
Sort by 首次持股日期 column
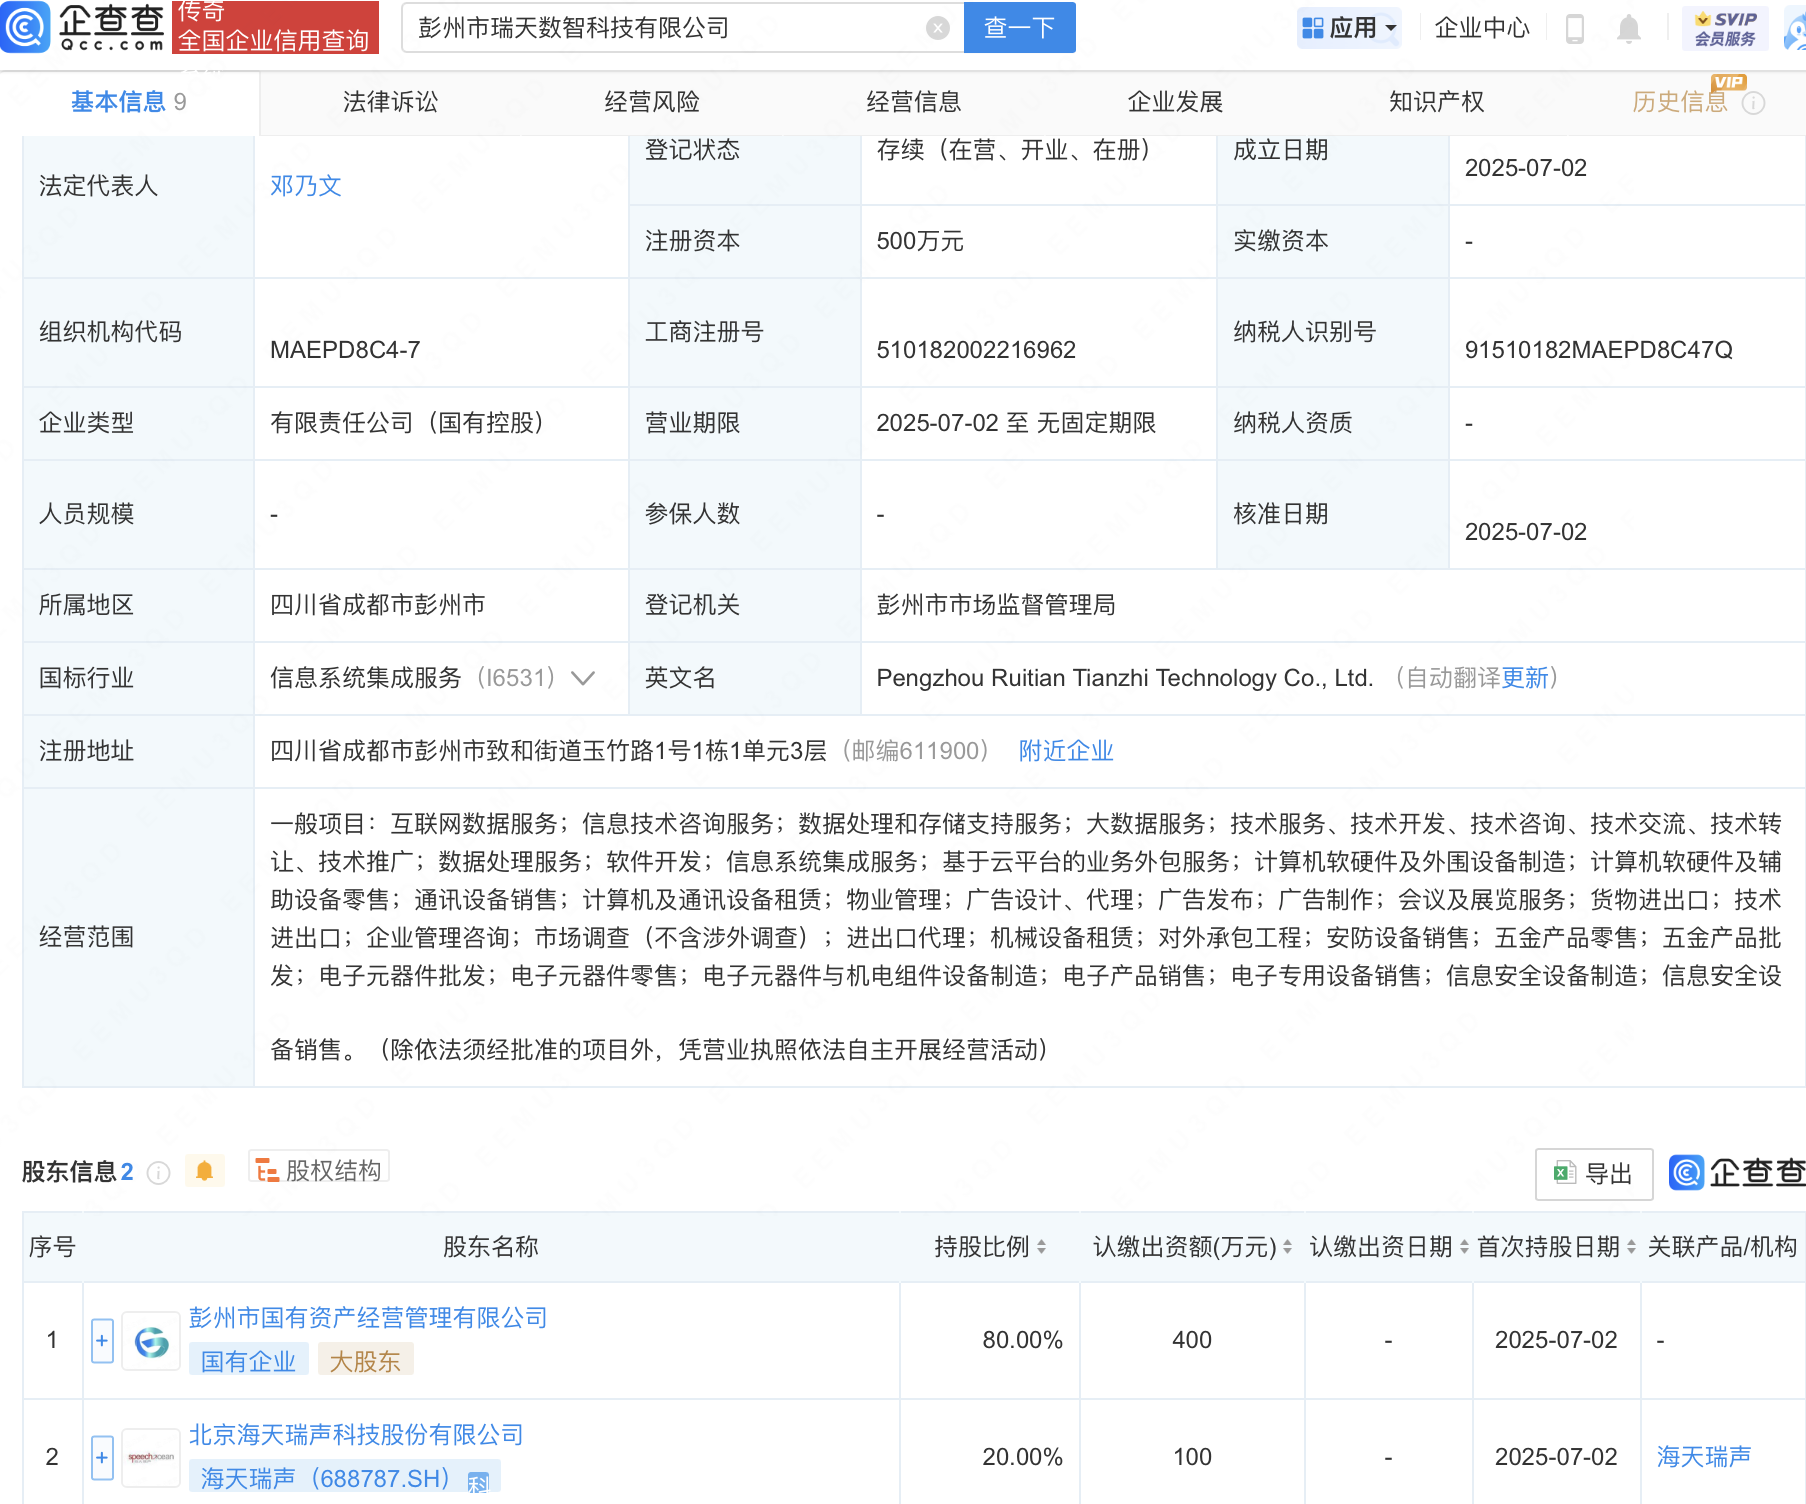[1631, 1247]
